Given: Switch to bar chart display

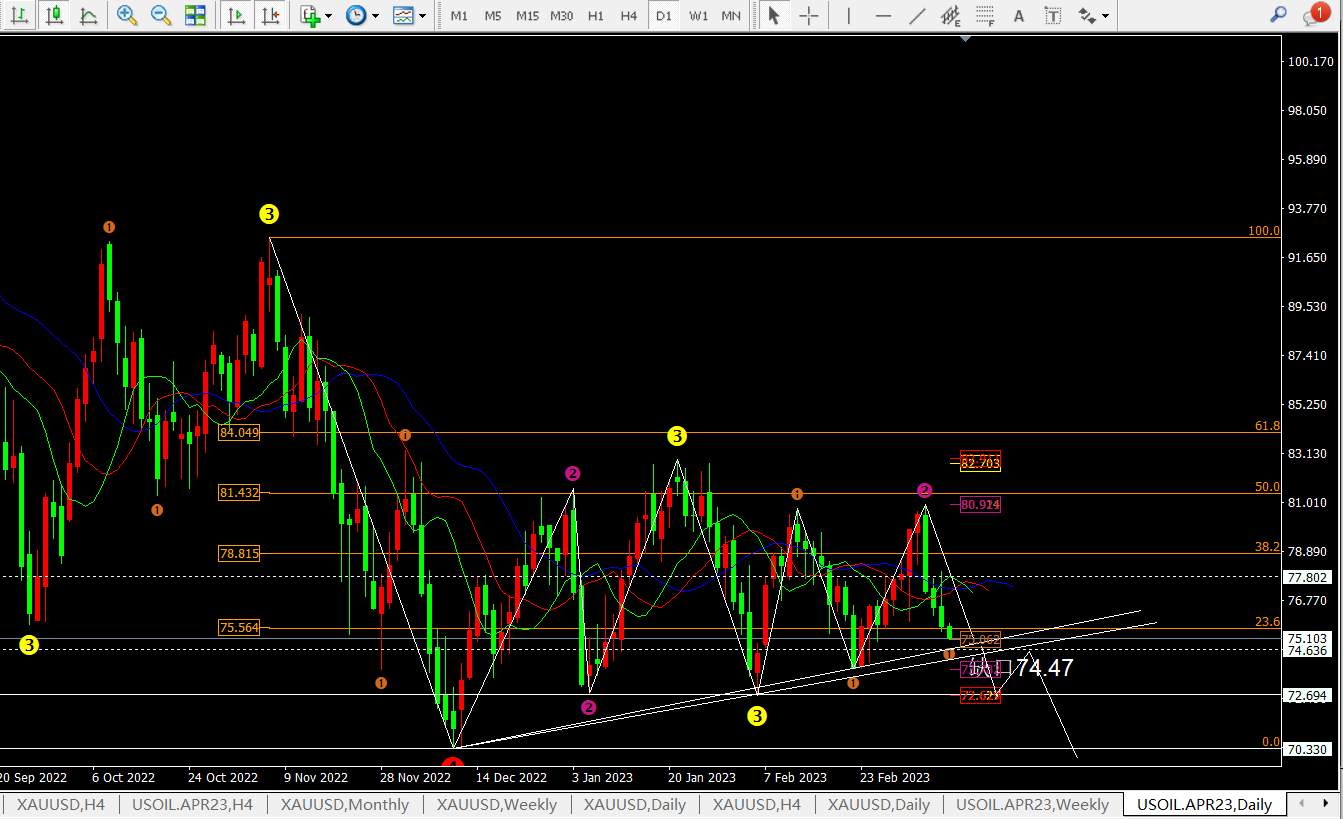Looking at the screenshot, I should (19, 15).
